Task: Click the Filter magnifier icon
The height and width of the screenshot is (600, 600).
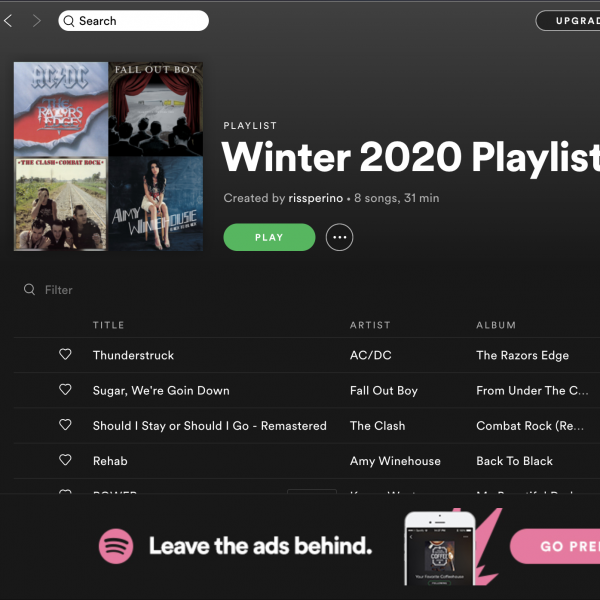Action: click(x=29, y=290)
